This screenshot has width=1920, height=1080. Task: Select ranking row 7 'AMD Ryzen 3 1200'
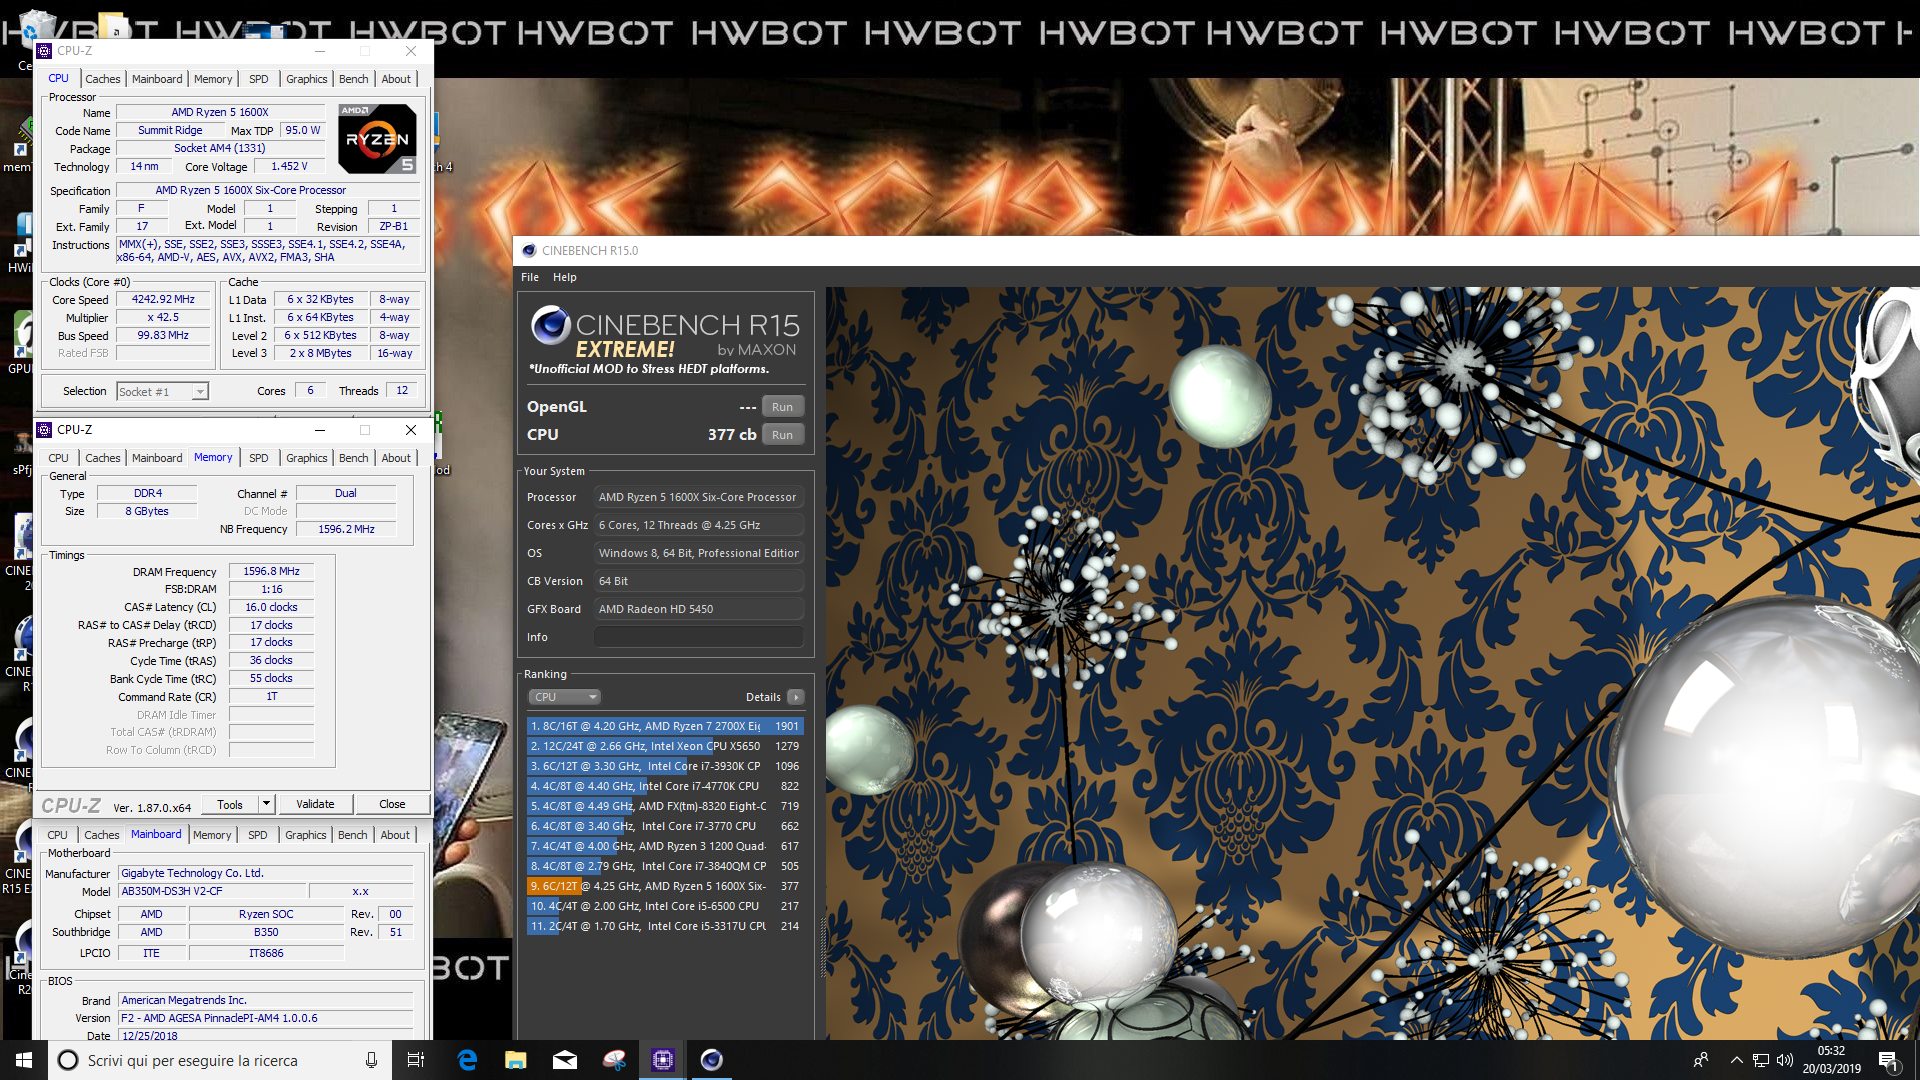pyautogui.click(x=665, y=846)
